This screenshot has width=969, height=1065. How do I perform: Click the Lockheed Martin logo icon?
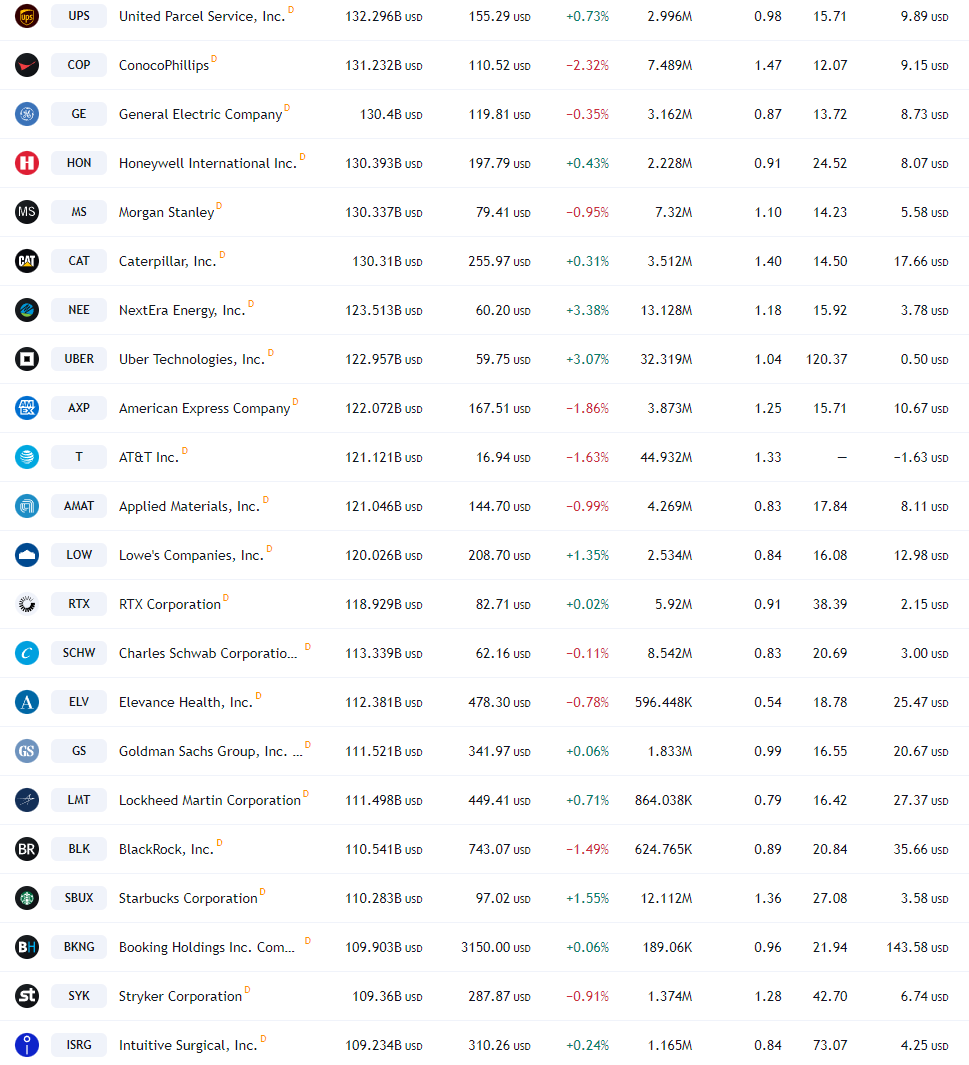coord(27,800)
